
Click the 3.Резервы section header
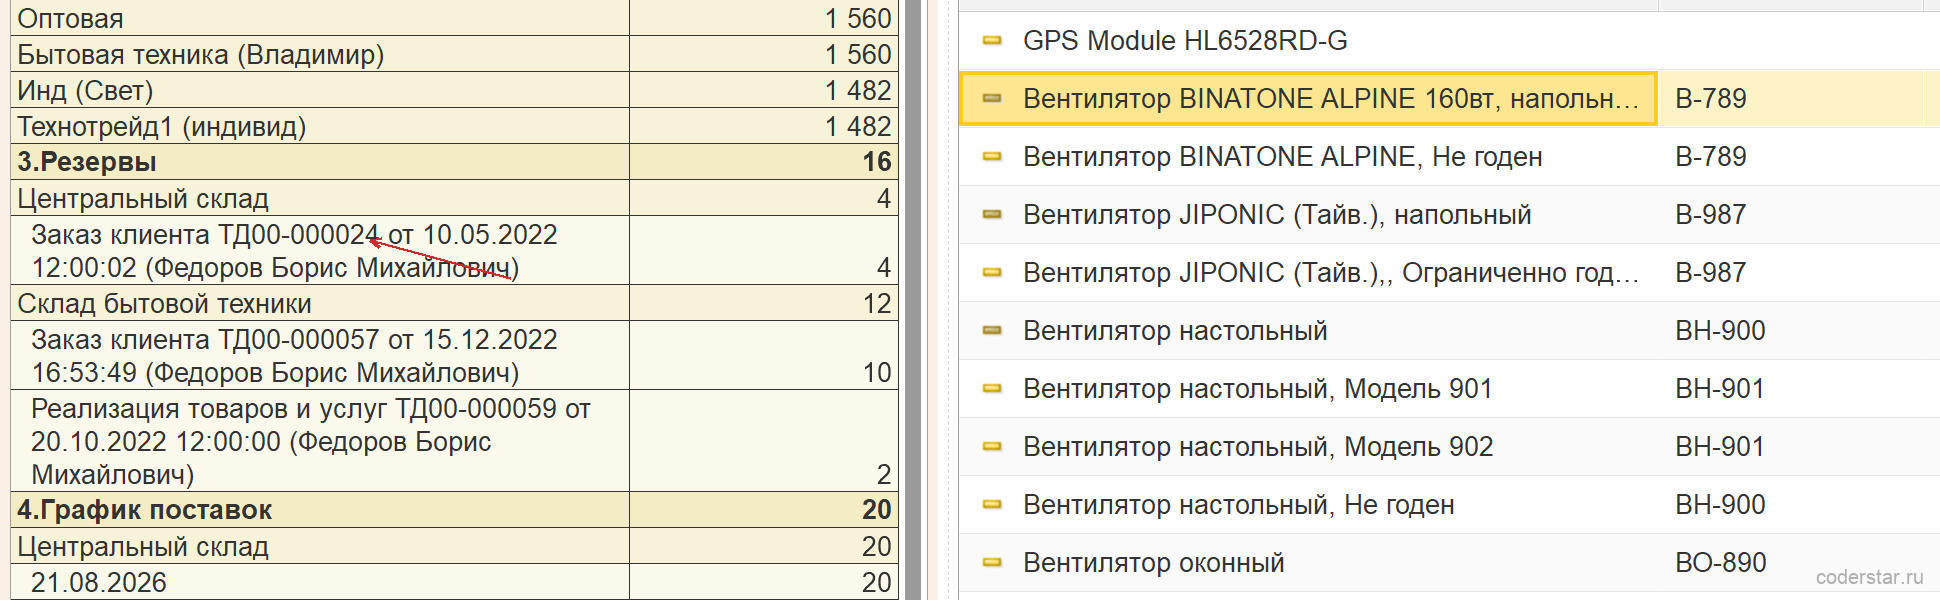454,162
